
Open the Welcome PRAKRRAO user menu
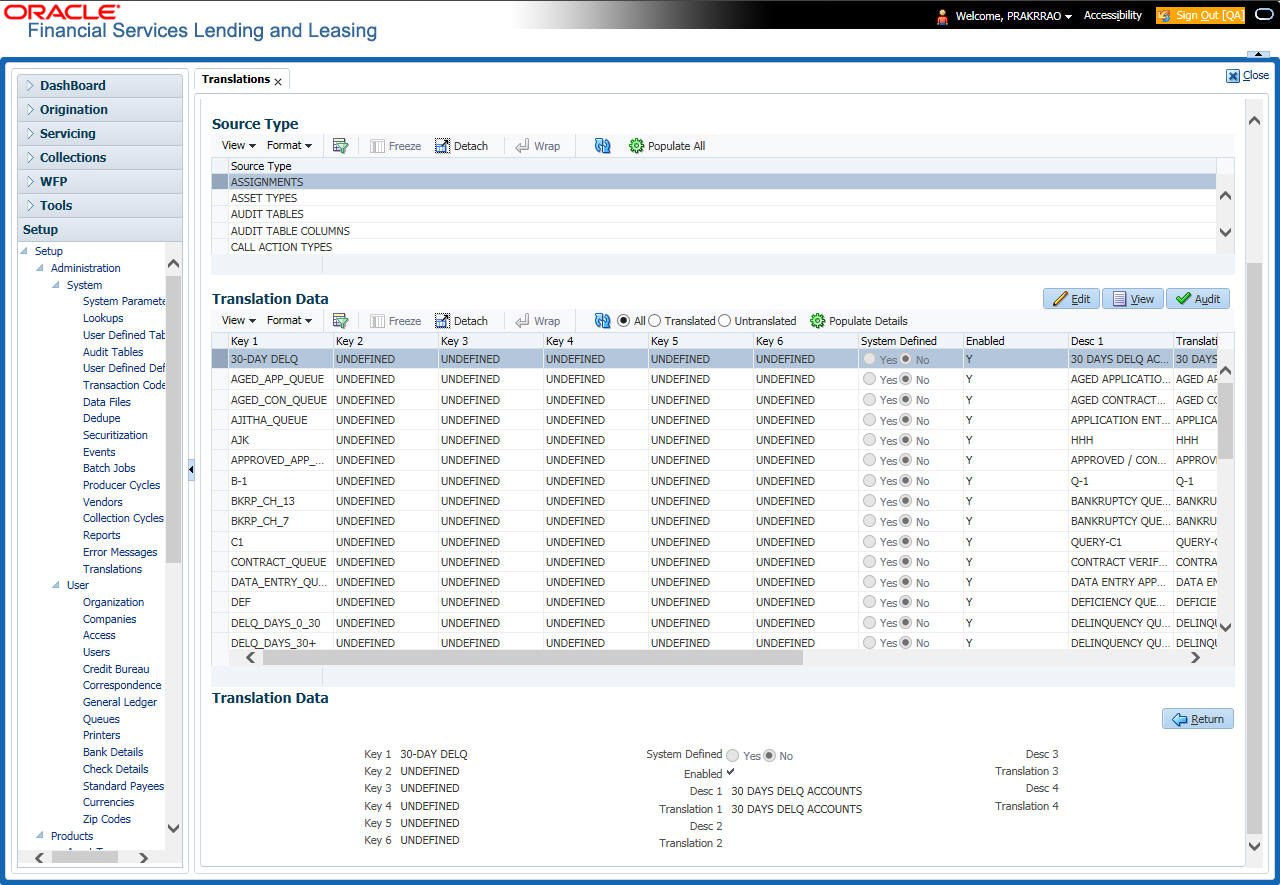[1013, 16]
